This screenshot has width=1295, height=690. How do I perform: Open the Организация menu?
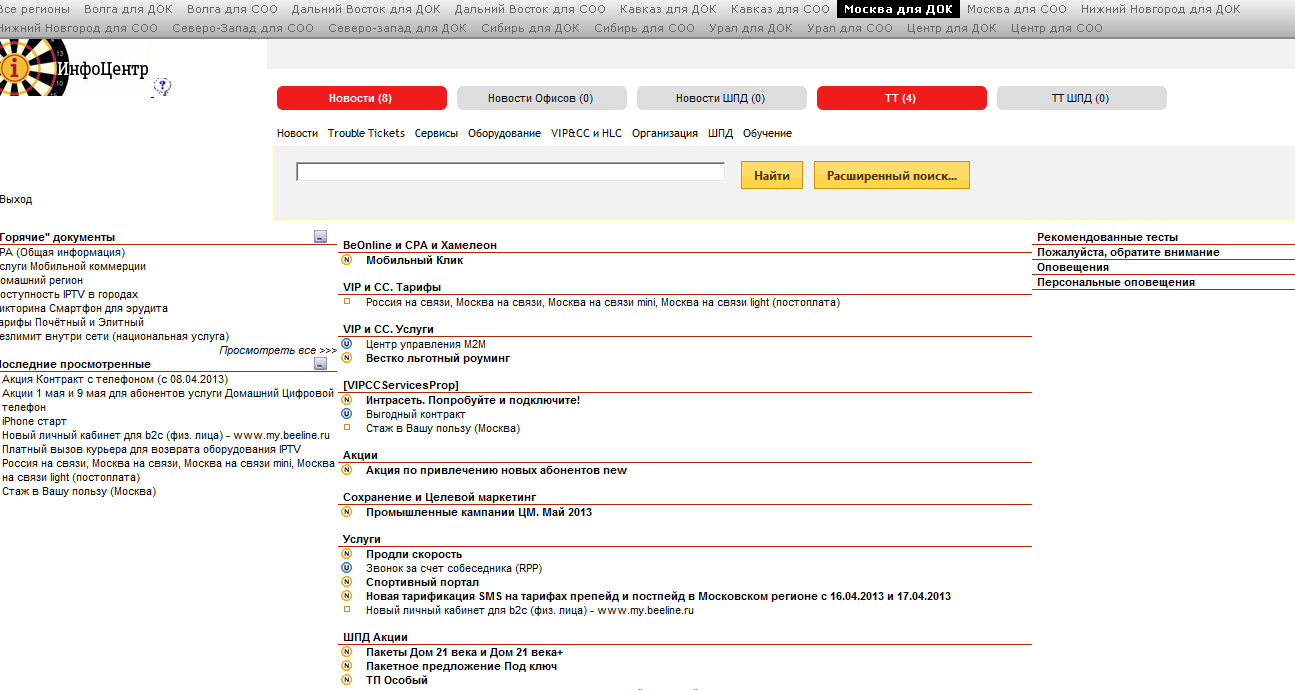[x=665, y=133]
